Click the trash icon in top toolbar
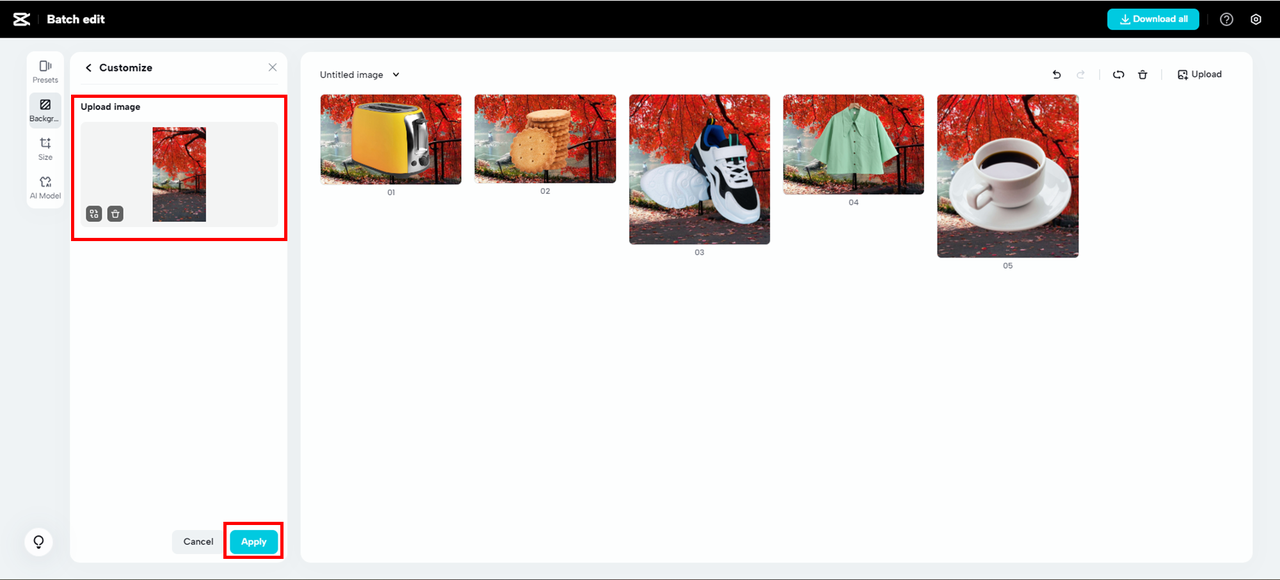 1142,75
